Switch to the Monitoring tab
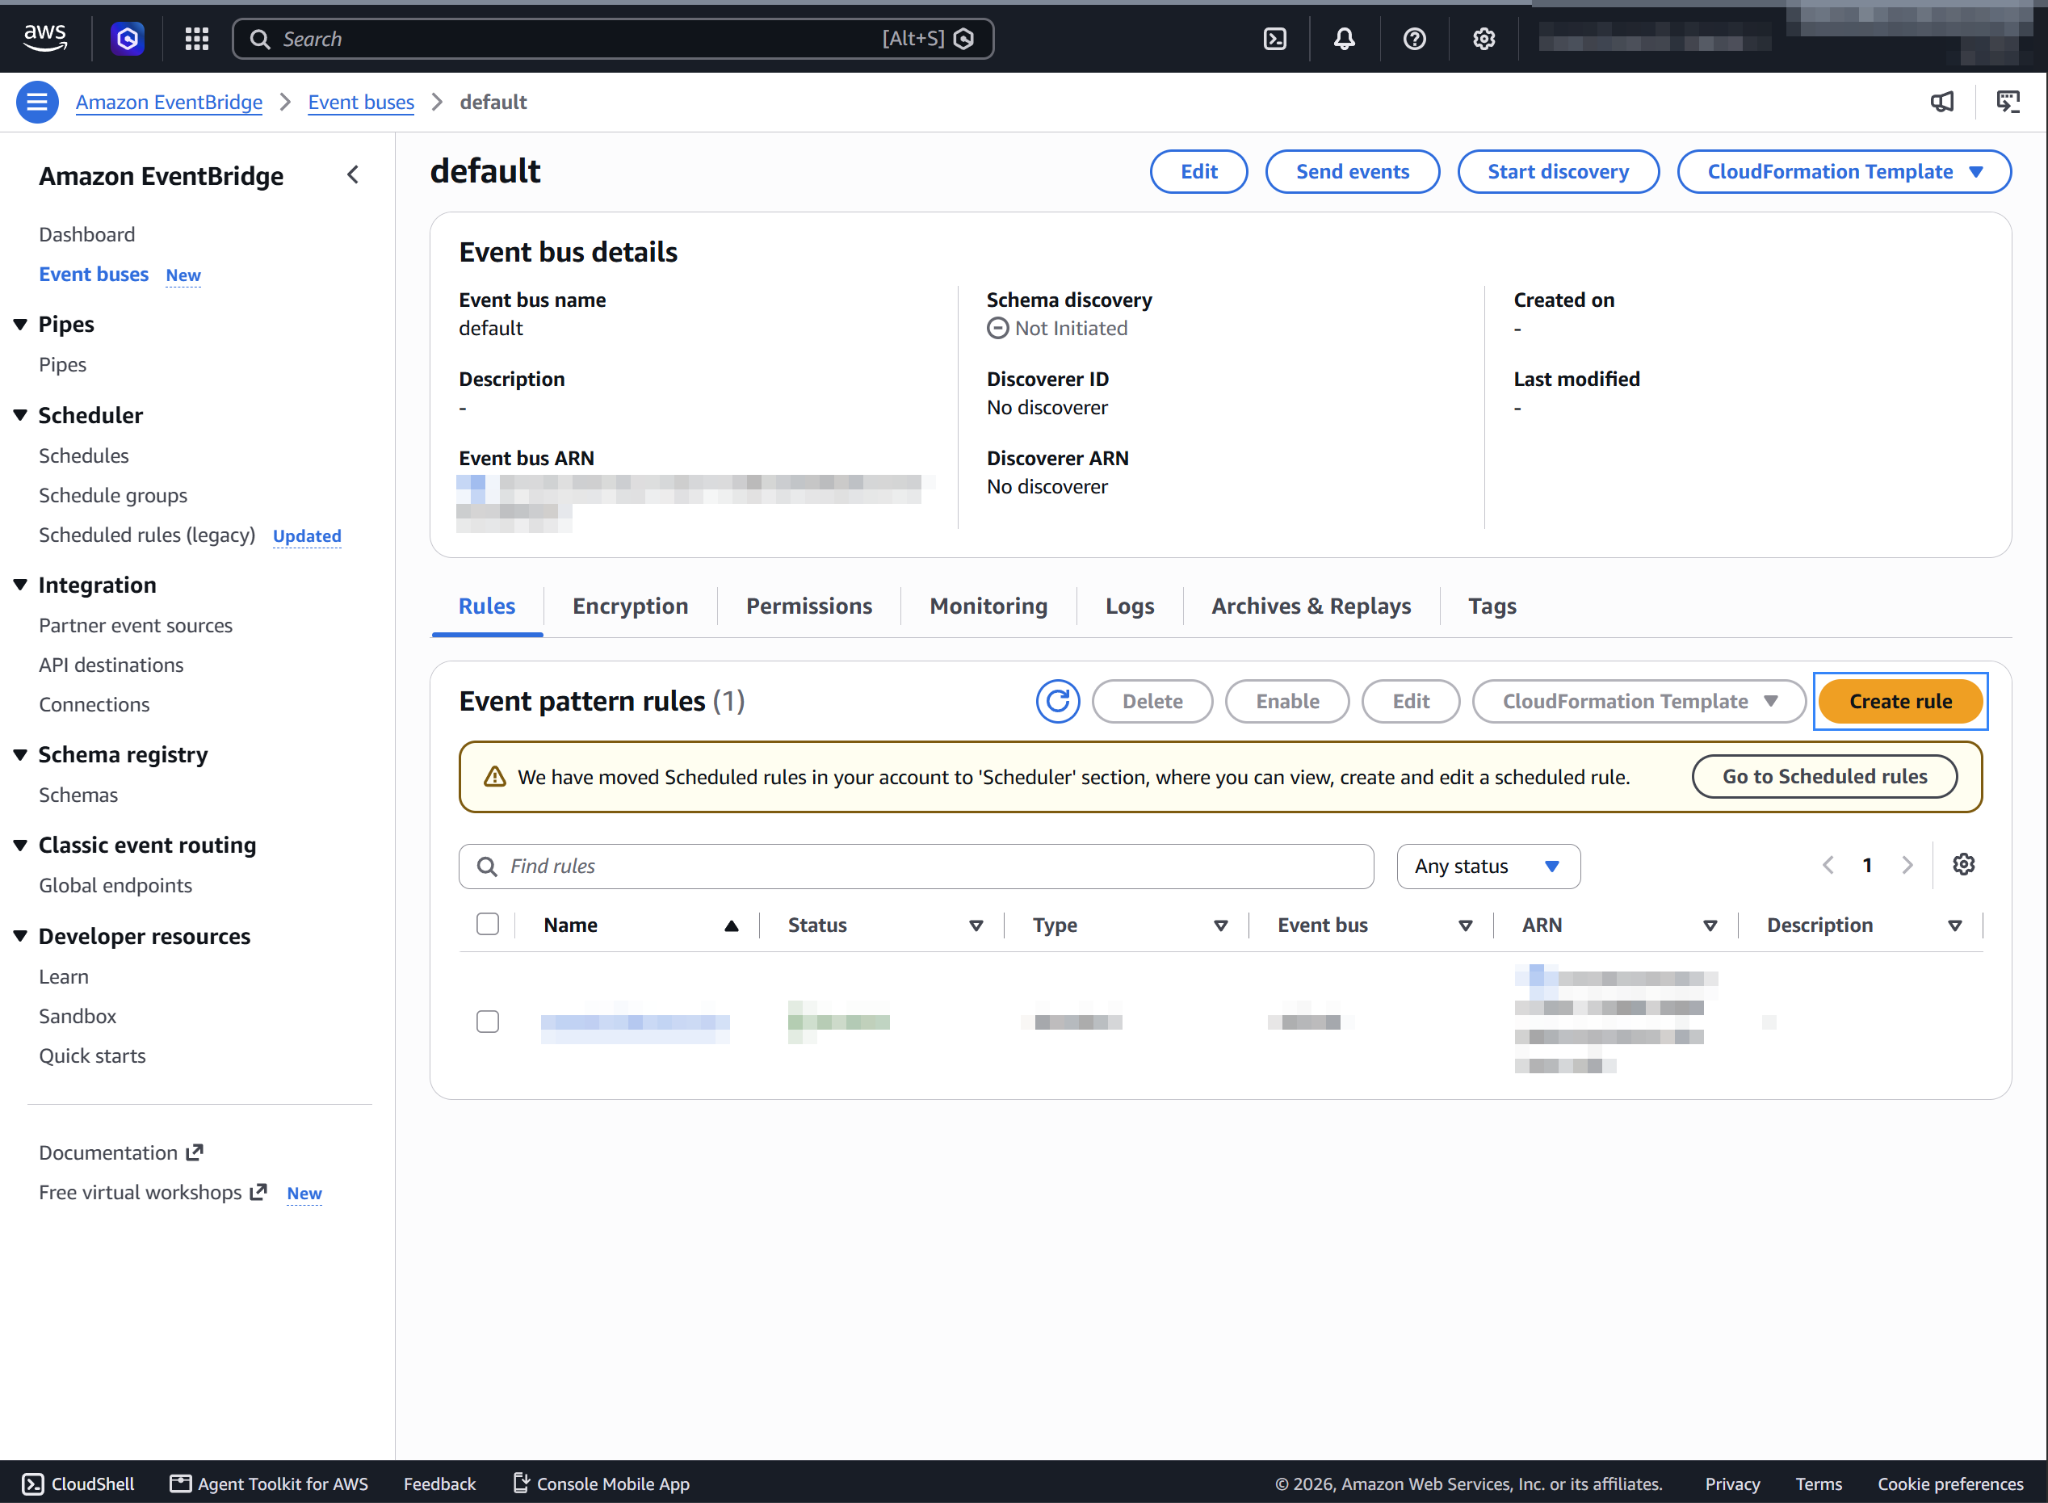Screen dimensions: 2048x1503 click(x=988, y=606)
